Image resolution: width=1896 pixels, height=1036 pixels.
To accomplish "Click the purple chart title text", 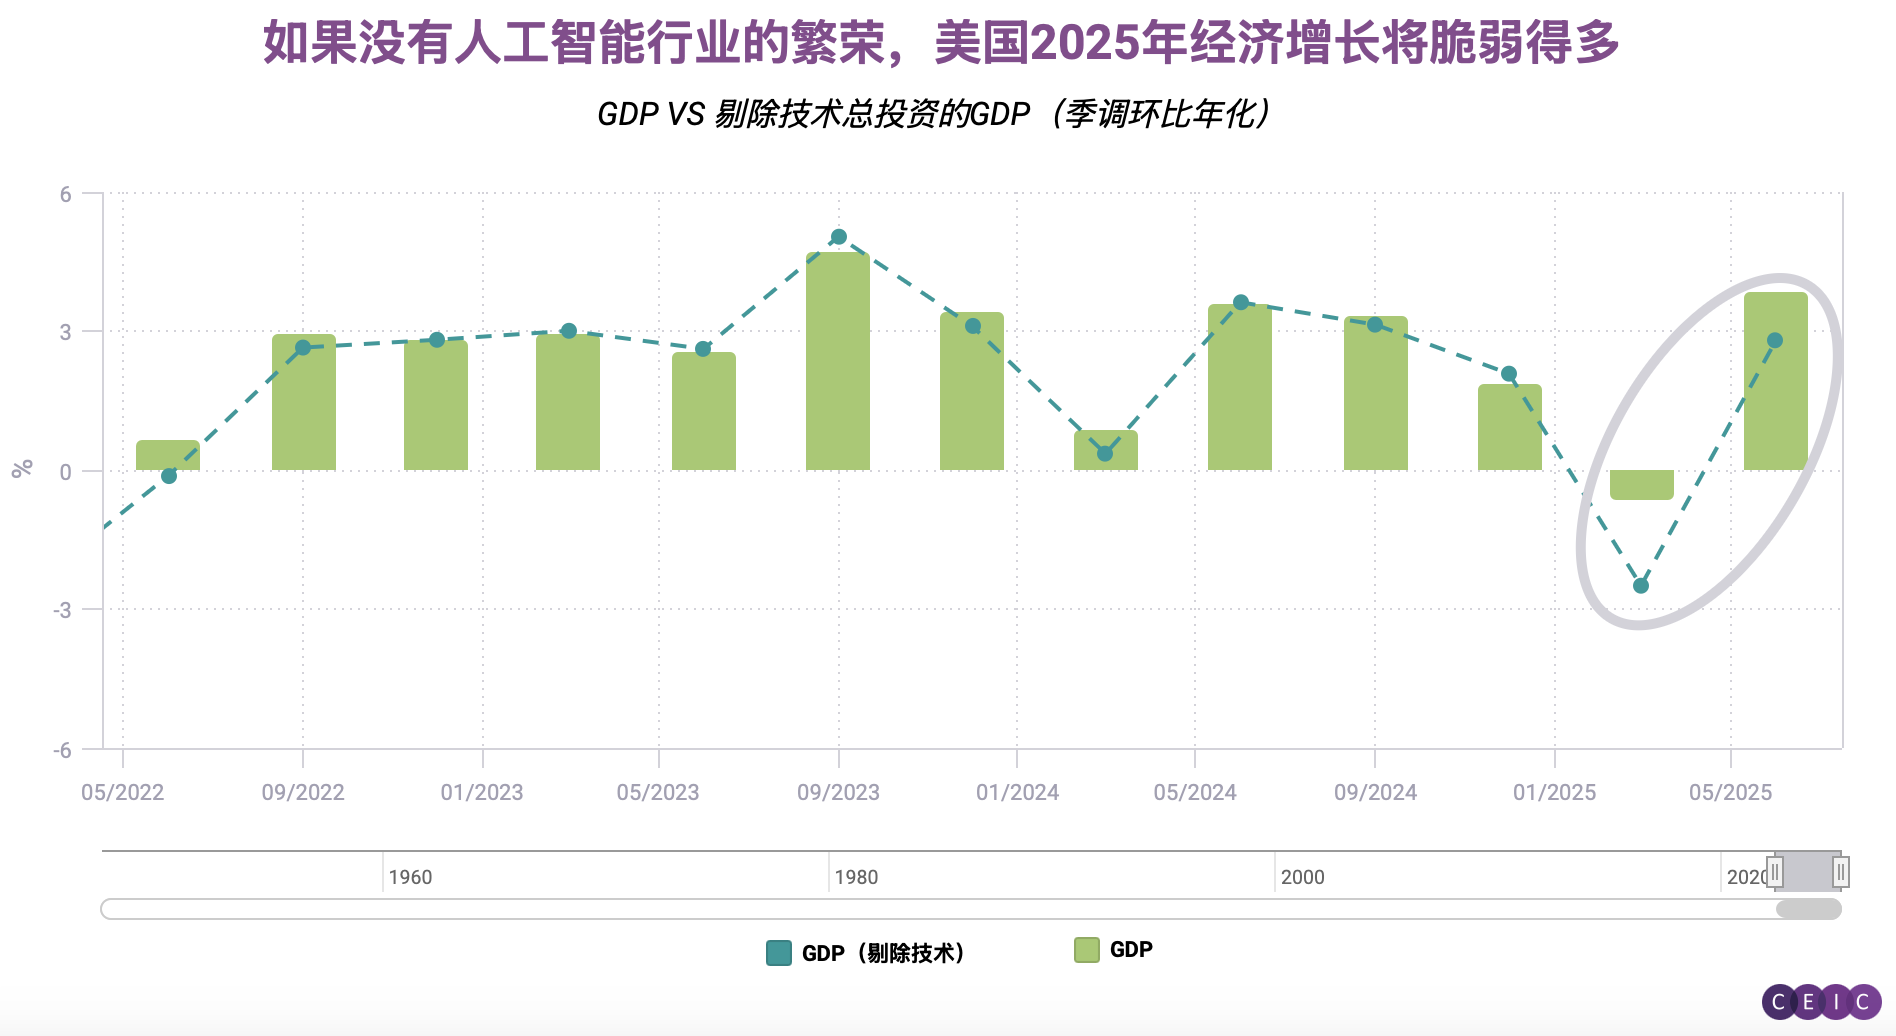I will pos(940,44).
